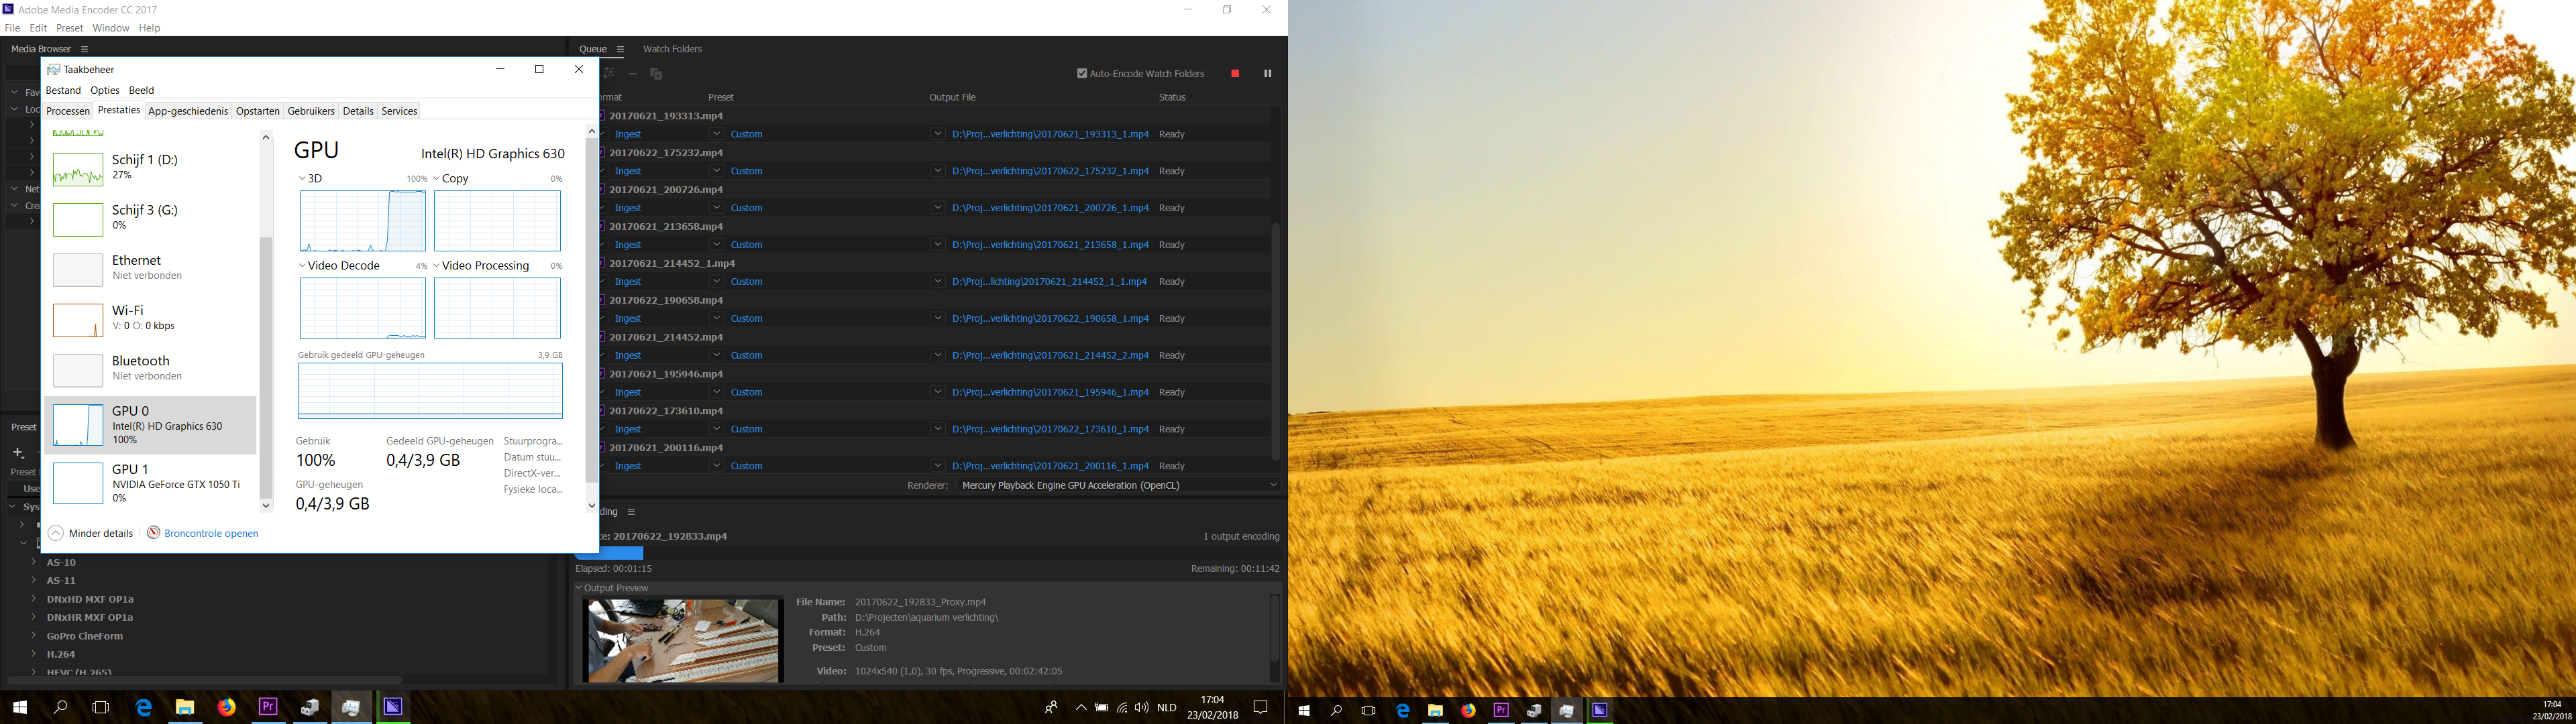Open the Video Decode graph engine dropdown
Screen dimensions: 2576x724
(x=302, y=266)
